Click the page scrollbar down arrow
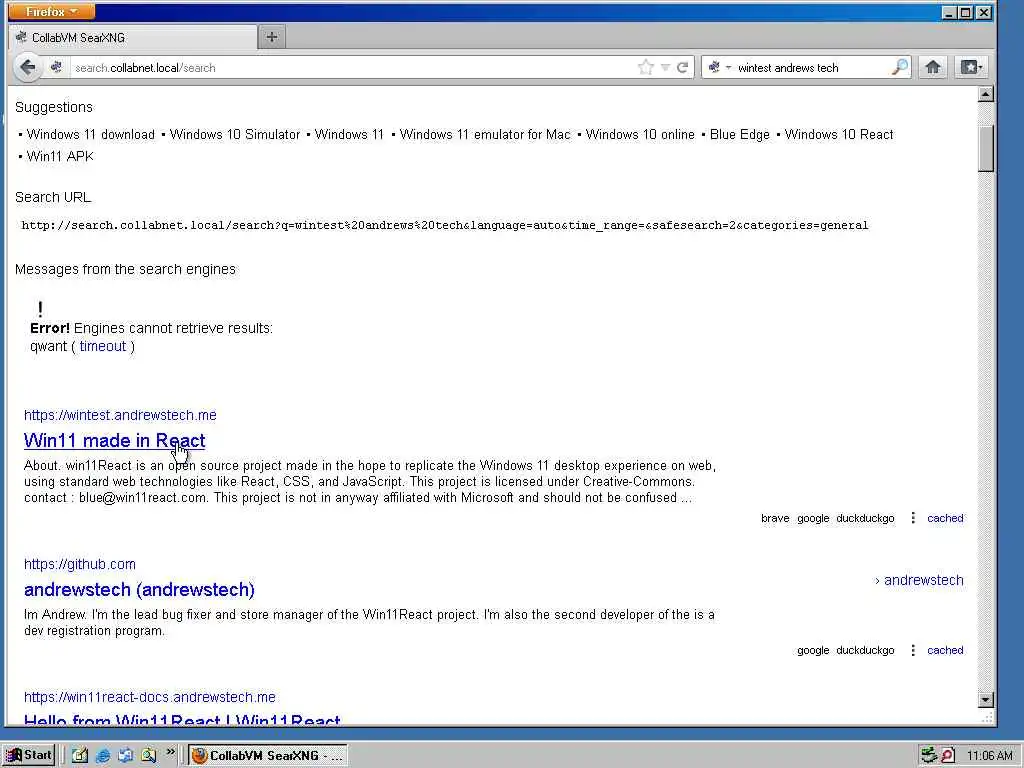 point(985,699)
